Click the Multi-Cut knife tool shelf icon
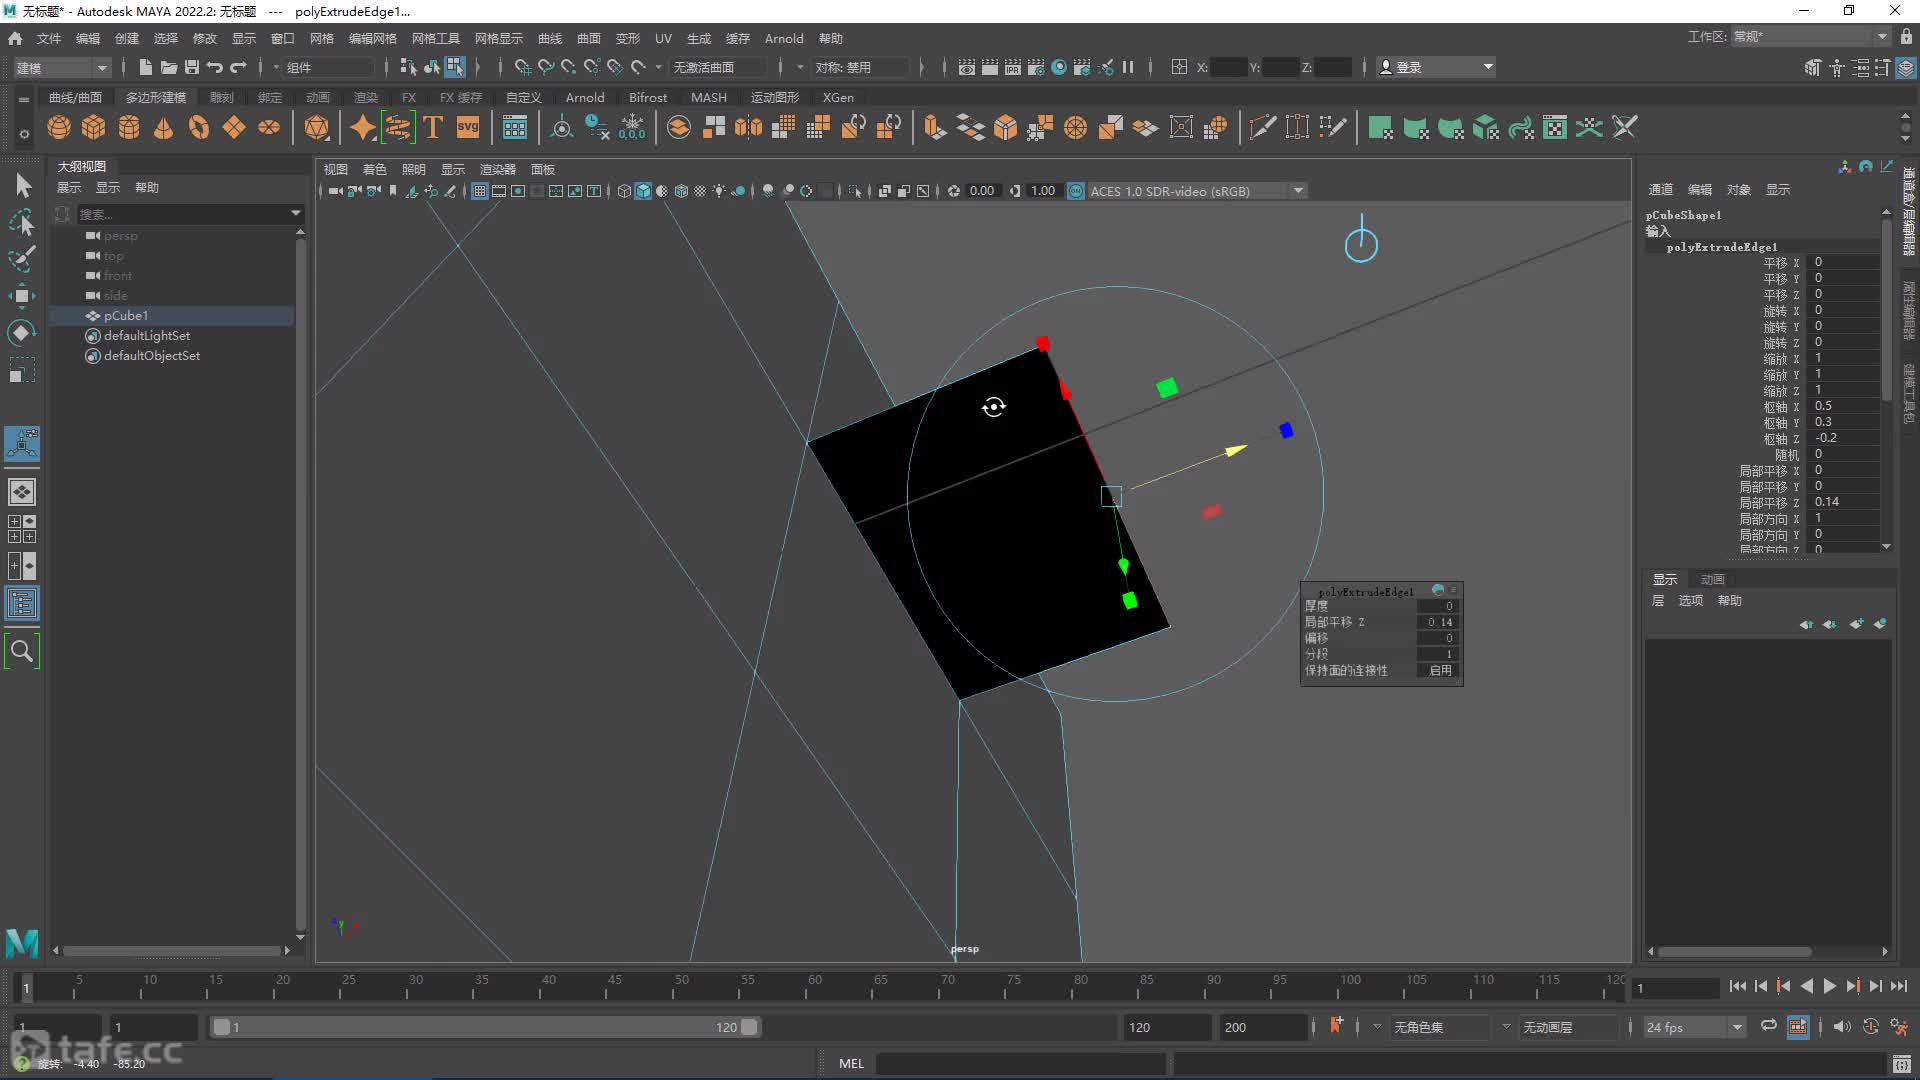This screenshot has width=1920, height=1080. [x=1262, y=128]
